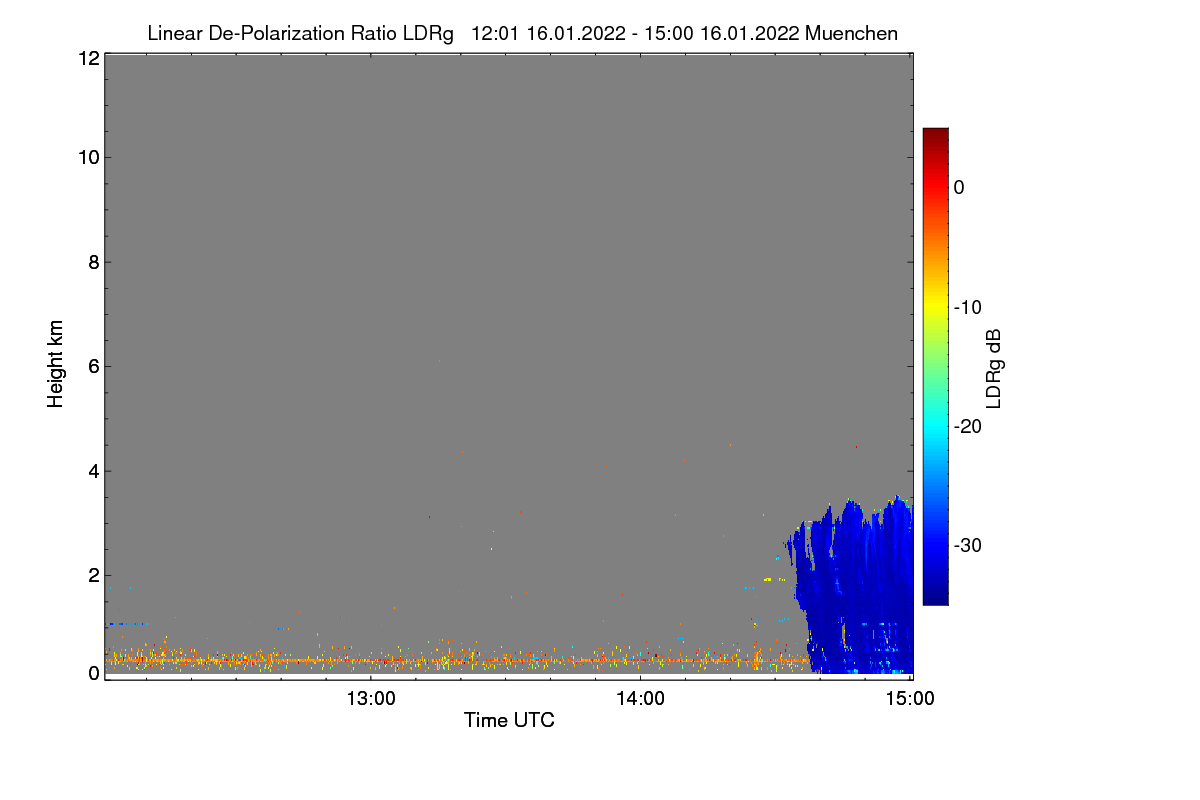Screen dimensions: 1200x800
Task: Click the height tick label 4
Action: coord(92,471)
